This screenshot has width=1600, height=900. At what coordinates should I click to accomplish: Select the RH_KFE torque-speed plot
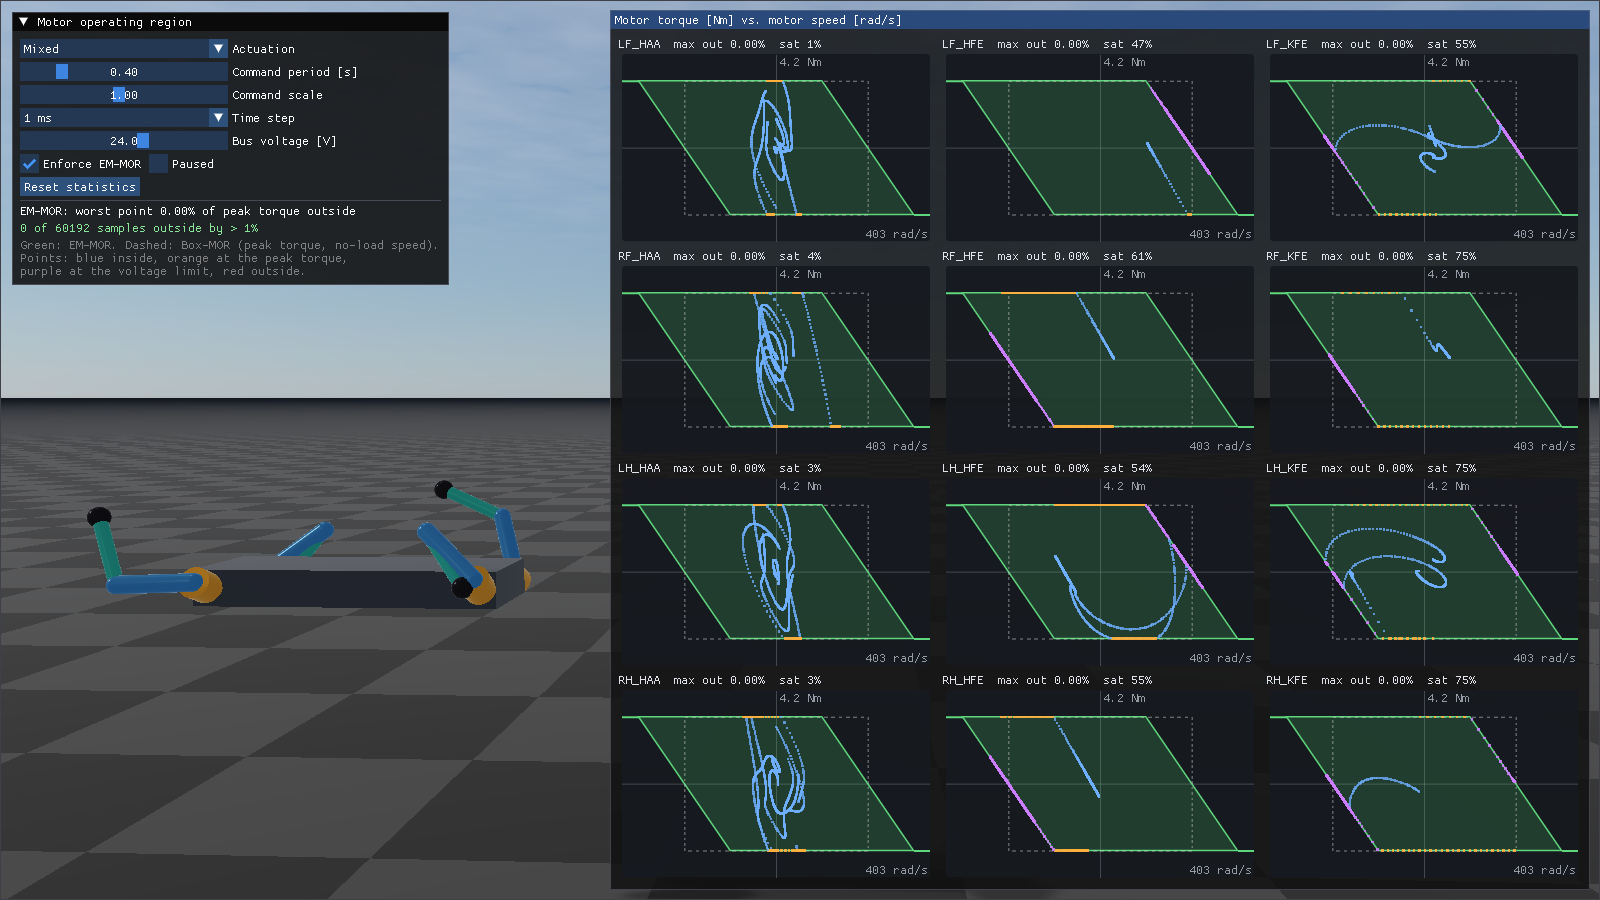click(x=1424, y=784)
